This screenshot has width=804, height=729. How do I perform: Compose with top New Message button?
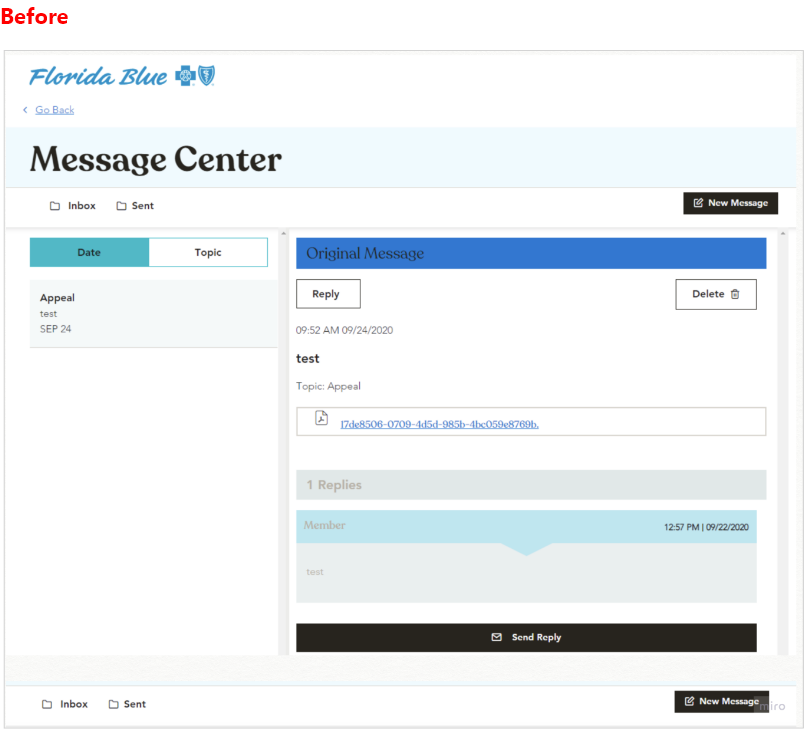pos(730,203)
